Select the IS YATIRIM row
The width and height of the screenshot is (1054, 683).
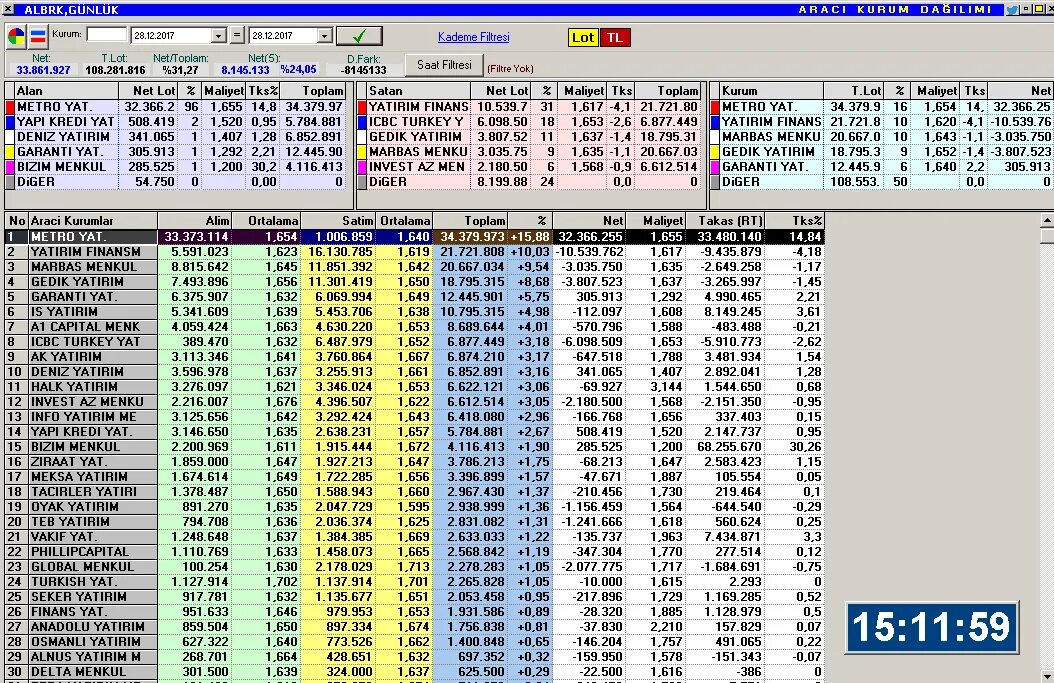414,312
